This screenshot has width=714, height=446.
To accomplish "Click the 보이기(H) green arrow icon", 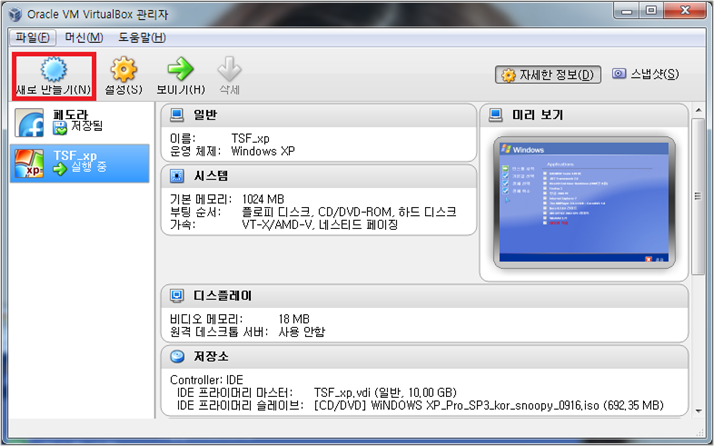I will coord(180,69).
